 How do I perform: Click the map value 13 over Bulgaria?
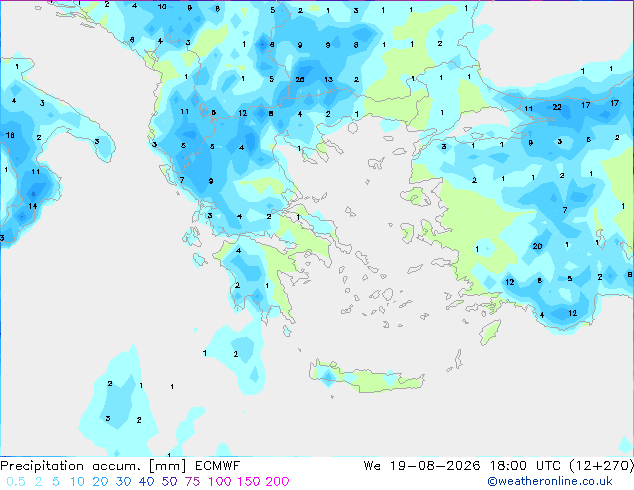328,80
